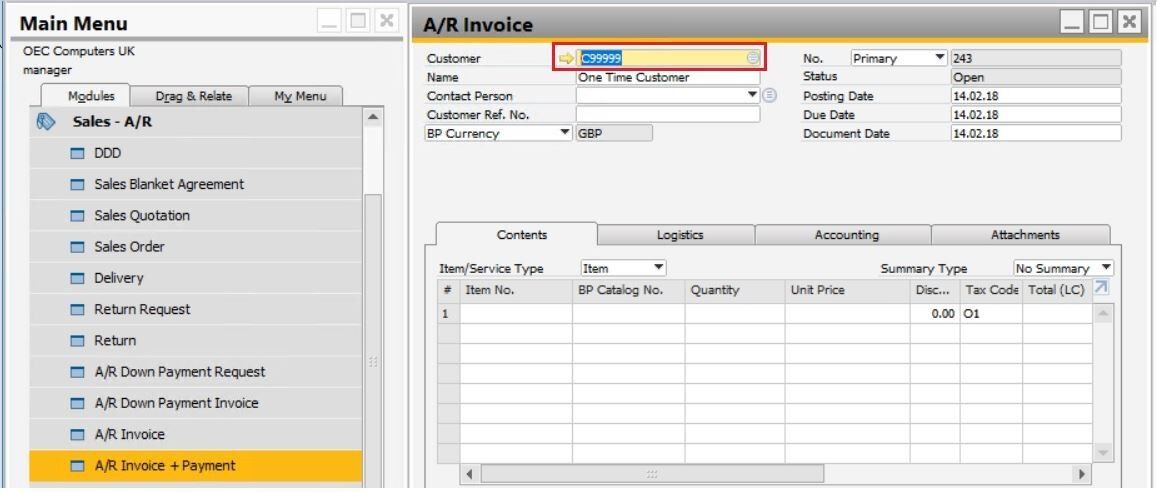
Task: Click the Posting Date field
Action: 1036,96
